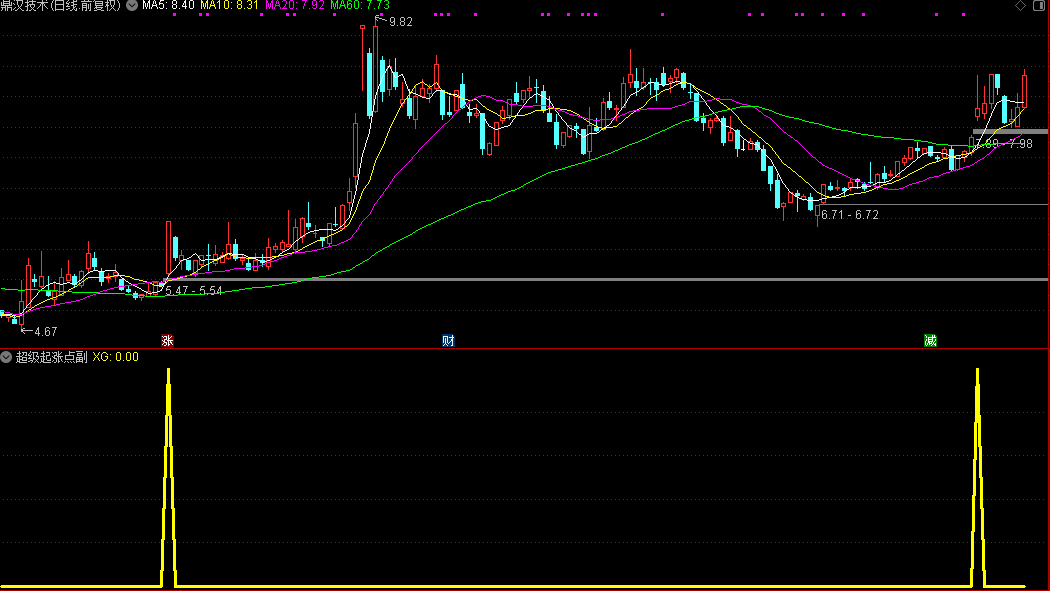Image resolution: width=1050 pixels, height=591 pixels.
Task: Click the 7.89 - 7.98 gap label
Action: 1005,144
